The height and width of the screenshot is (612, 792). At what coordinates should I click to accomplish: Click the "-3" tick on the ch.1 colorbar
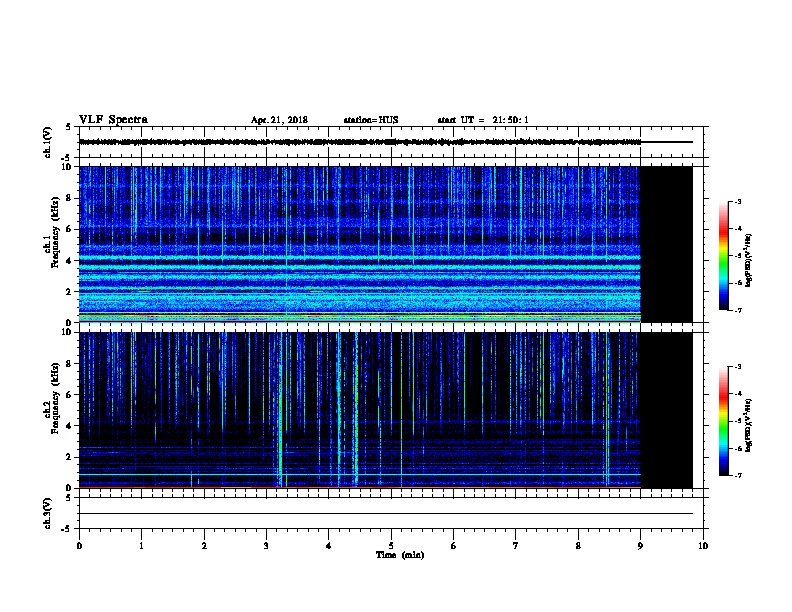point(737,201)
